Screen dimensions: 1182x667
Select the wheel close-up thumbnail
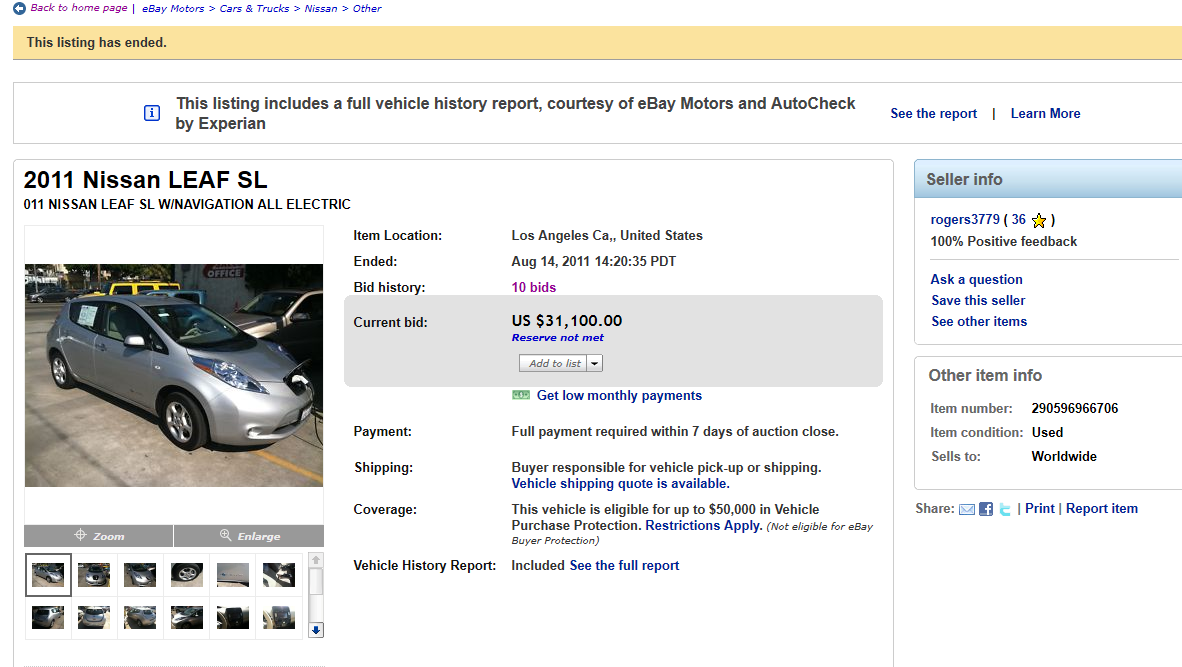coord(187,574)
